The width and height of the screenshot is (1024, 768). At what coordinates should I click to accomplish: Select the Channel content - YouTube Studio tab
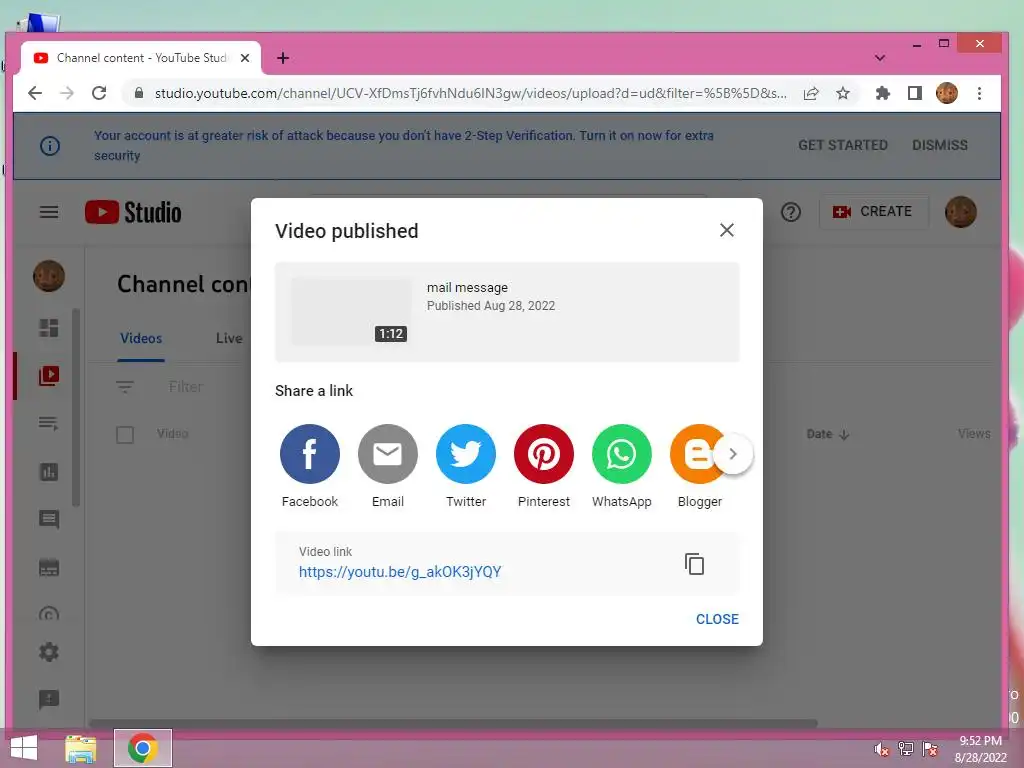tap(141, 58)
